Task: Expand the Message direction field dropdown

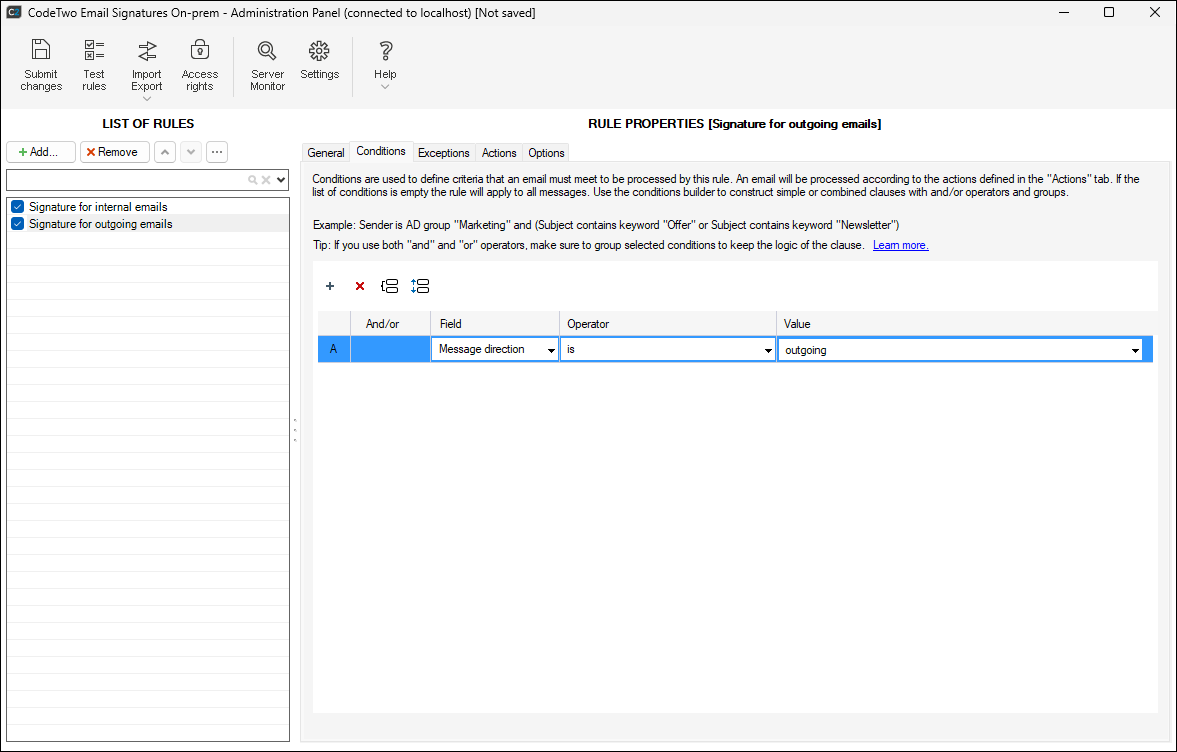Action: [x=551, y=350]
